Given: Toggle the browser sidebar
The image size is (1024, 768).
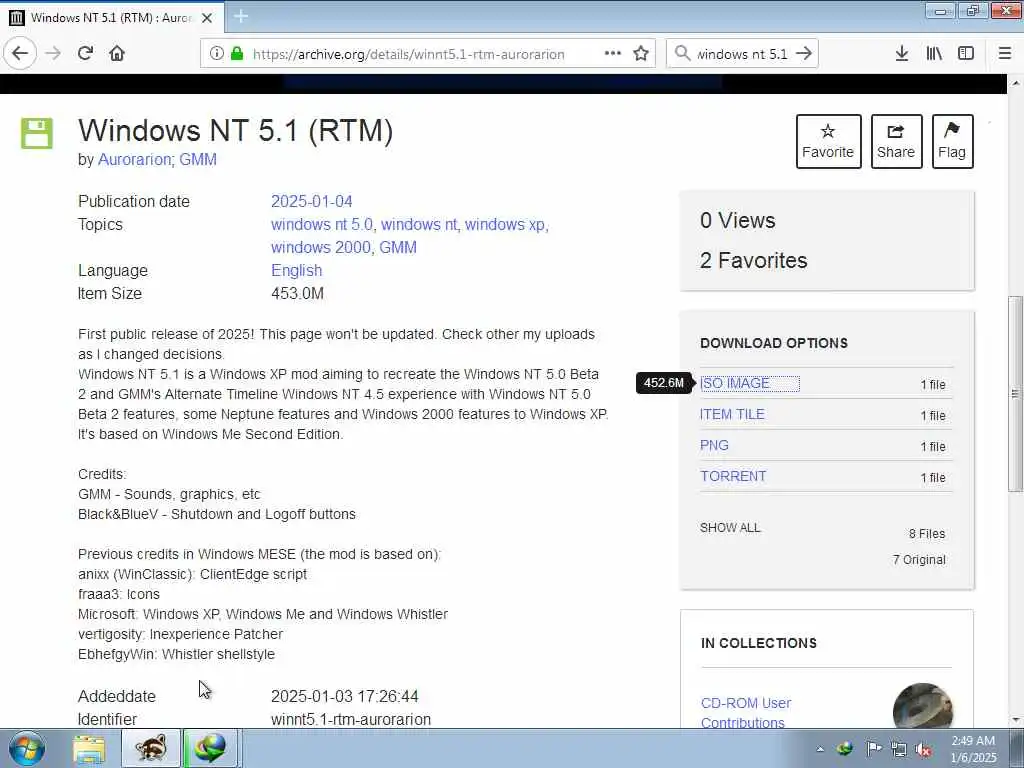Looking at the screenshot, I should (966, 54).
